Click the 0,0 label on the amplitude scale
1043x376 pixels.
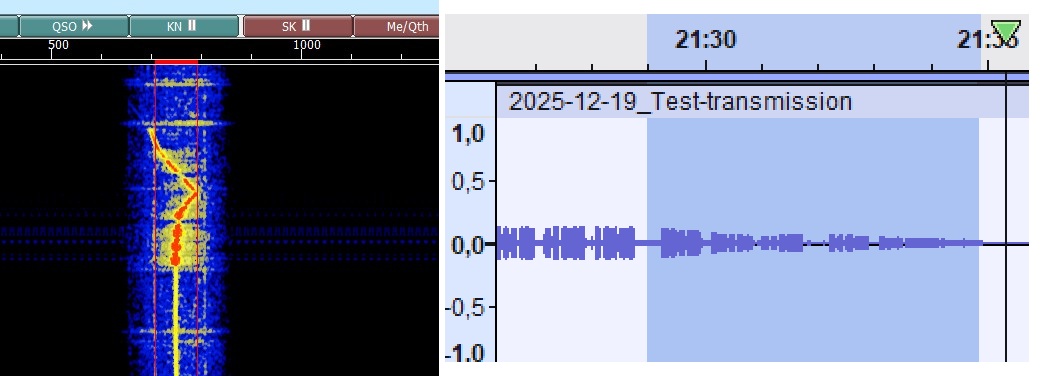(468, 245)
